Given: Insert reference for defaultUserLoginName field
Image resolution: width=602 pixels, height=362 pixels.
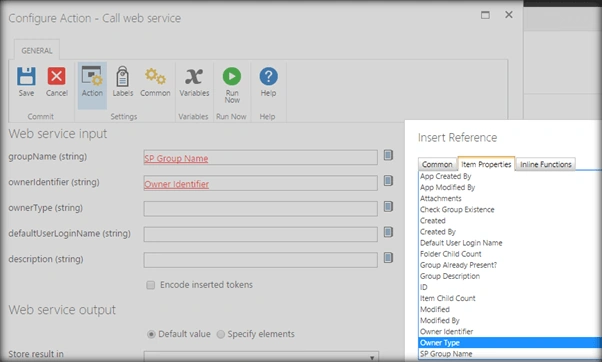Looking at the screenshot, I should pyautogui.click(x=388, y=232).
